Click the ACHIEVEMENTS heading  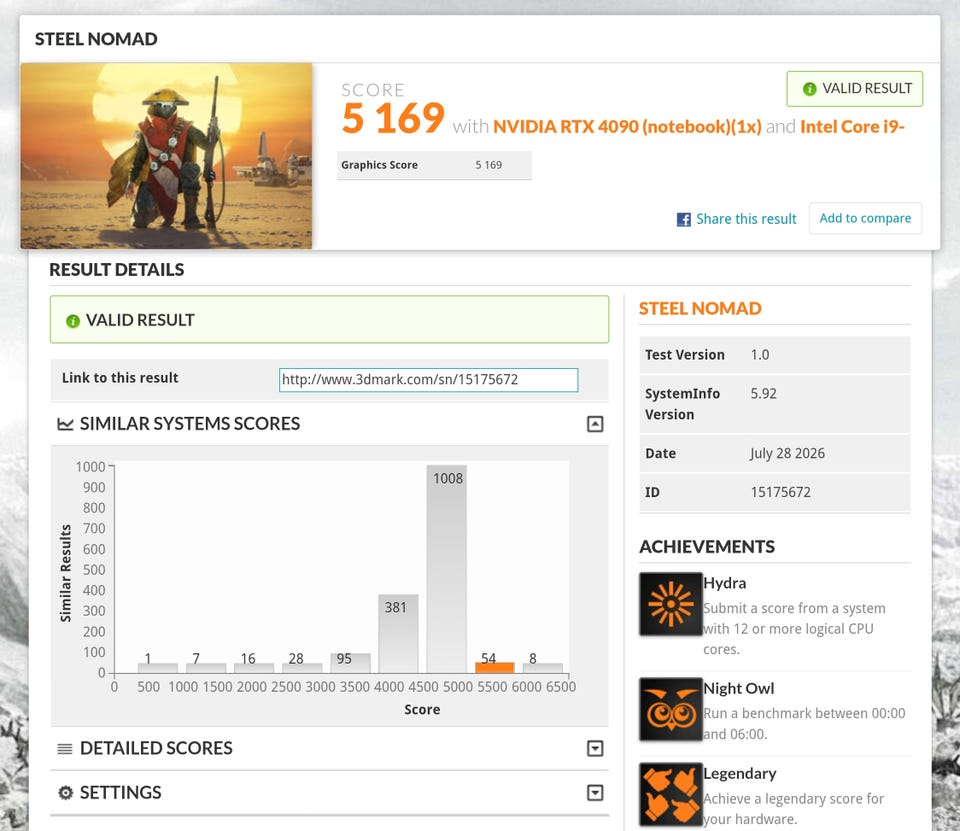707,547
